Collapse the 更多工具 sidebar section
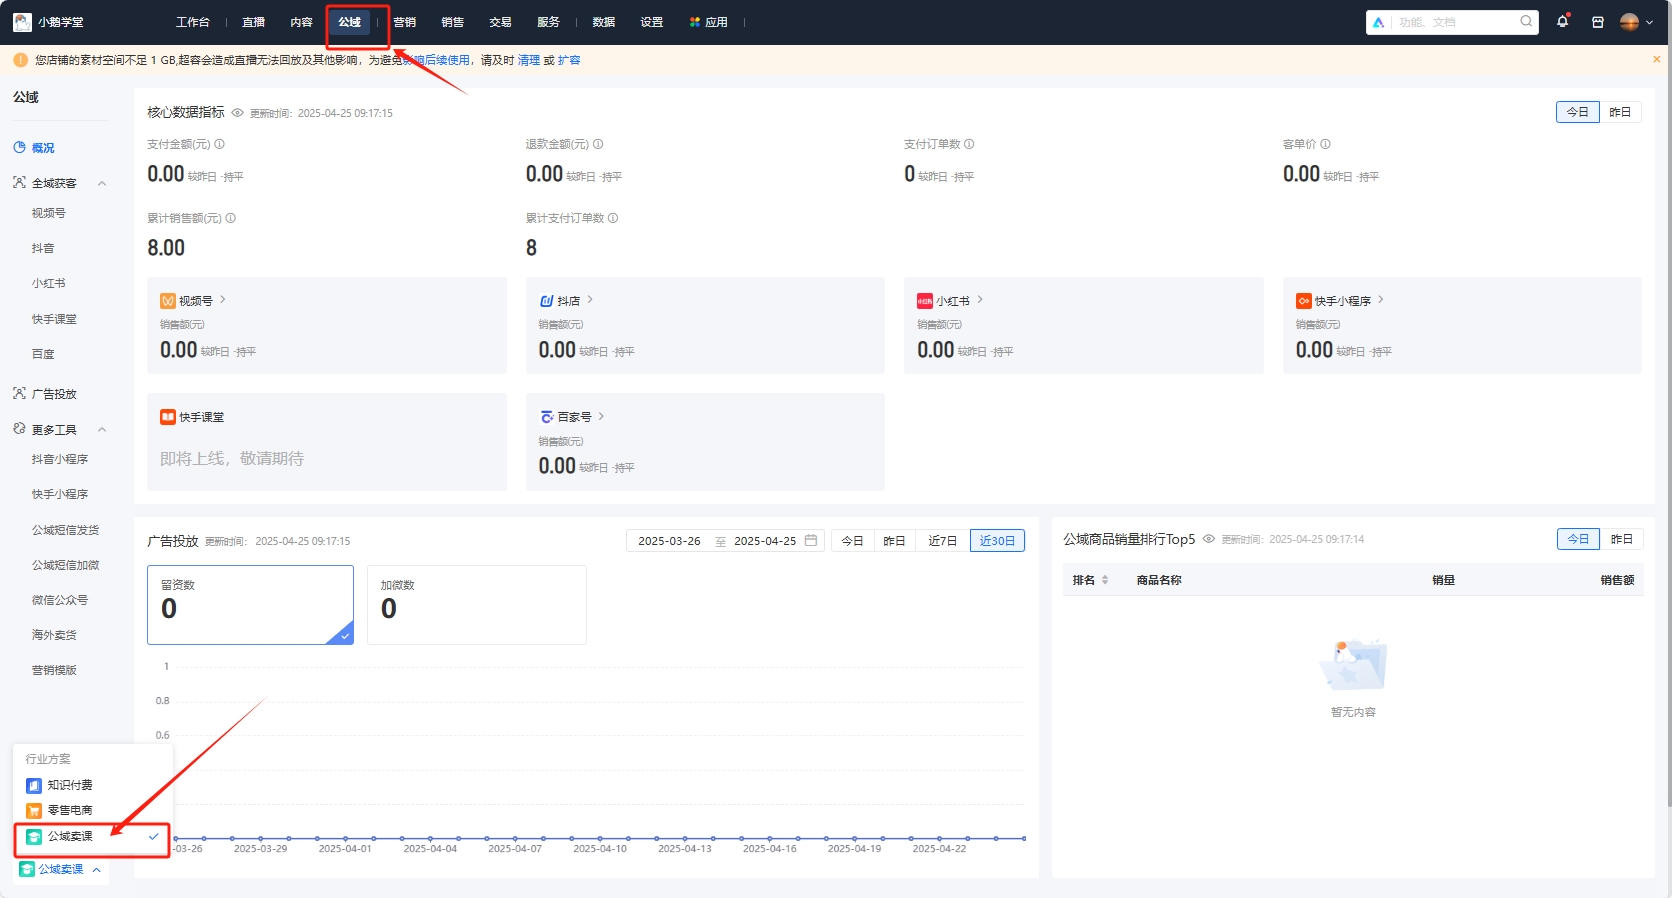This screenshot has height=898, width=1672. (x=102, y=430)
